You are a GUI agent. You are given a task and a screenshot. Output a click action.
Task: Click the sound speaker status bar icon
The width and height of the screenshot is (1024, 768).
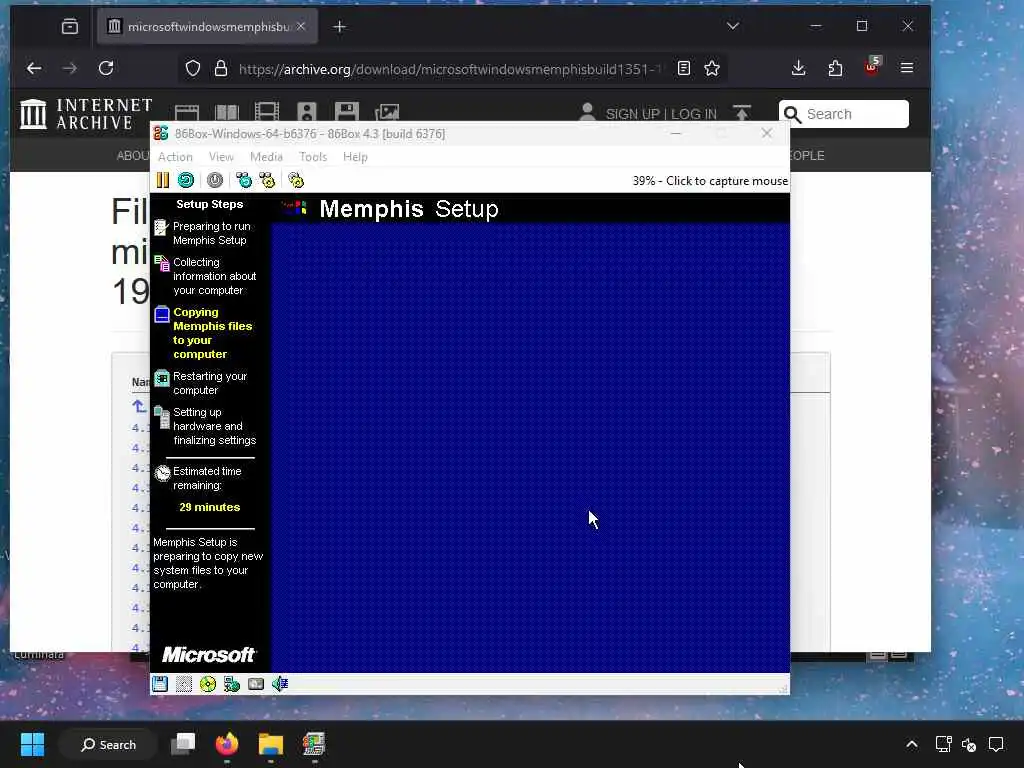coord(280,684)
